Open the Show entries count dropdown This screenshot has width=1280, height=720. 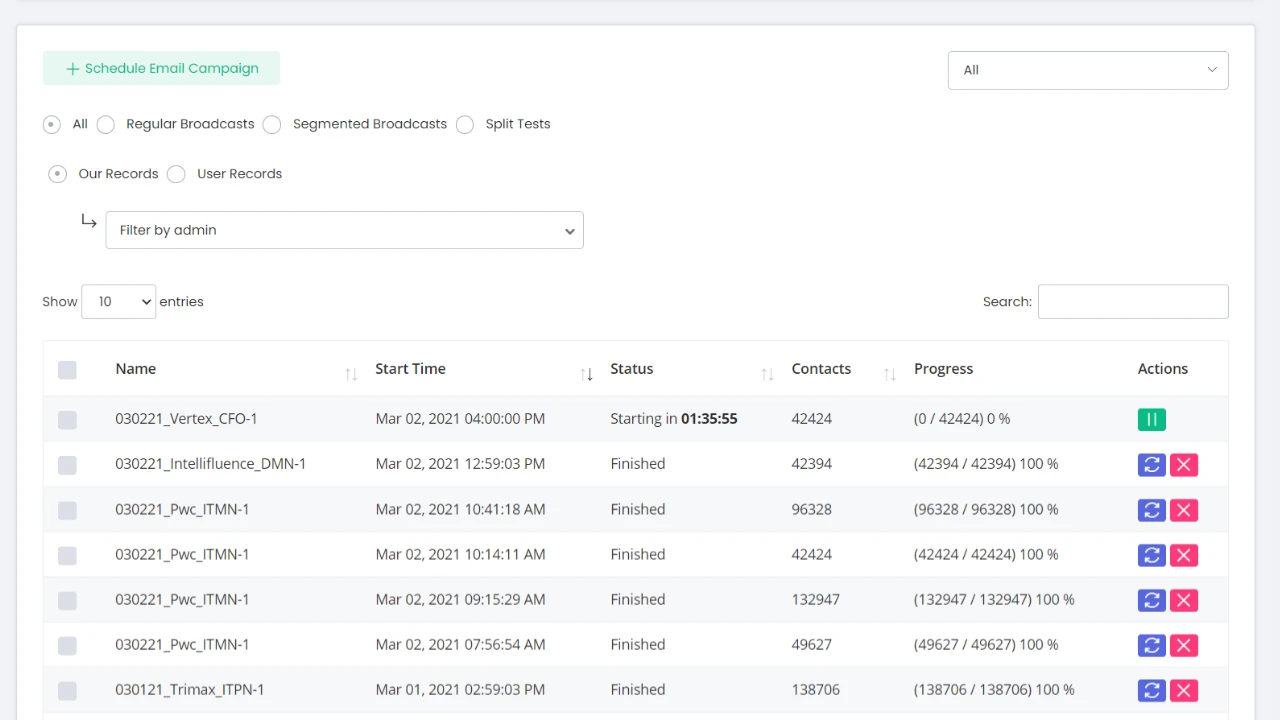point(118,301)
